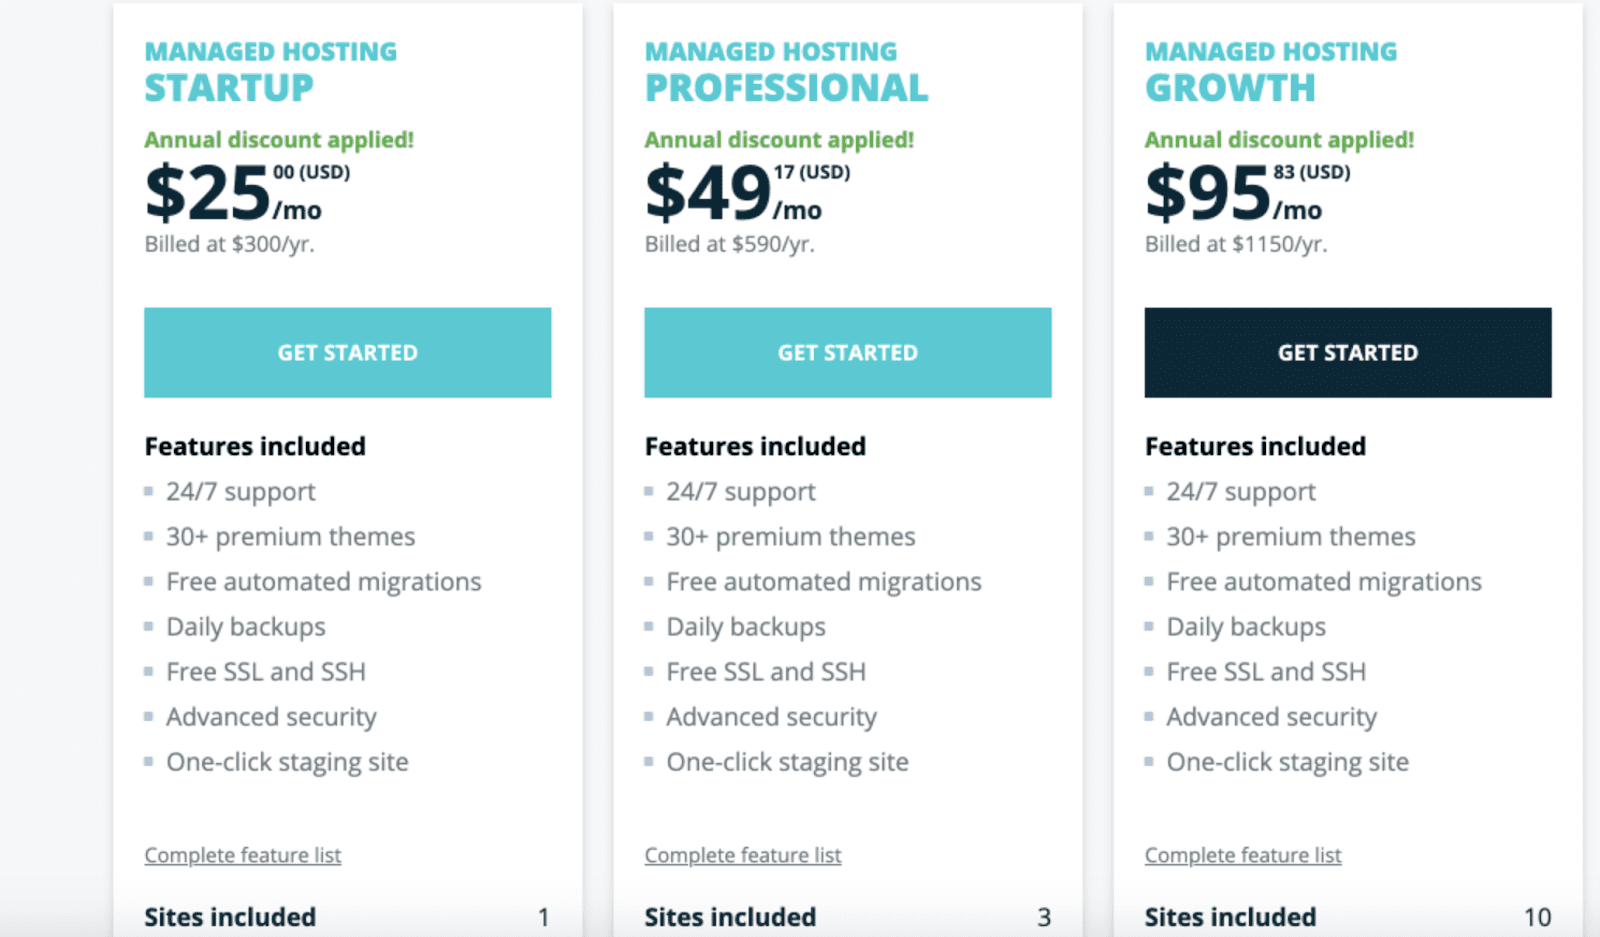Click One-click staging site in Startup
1600x937 pixels.
(287, 761)
